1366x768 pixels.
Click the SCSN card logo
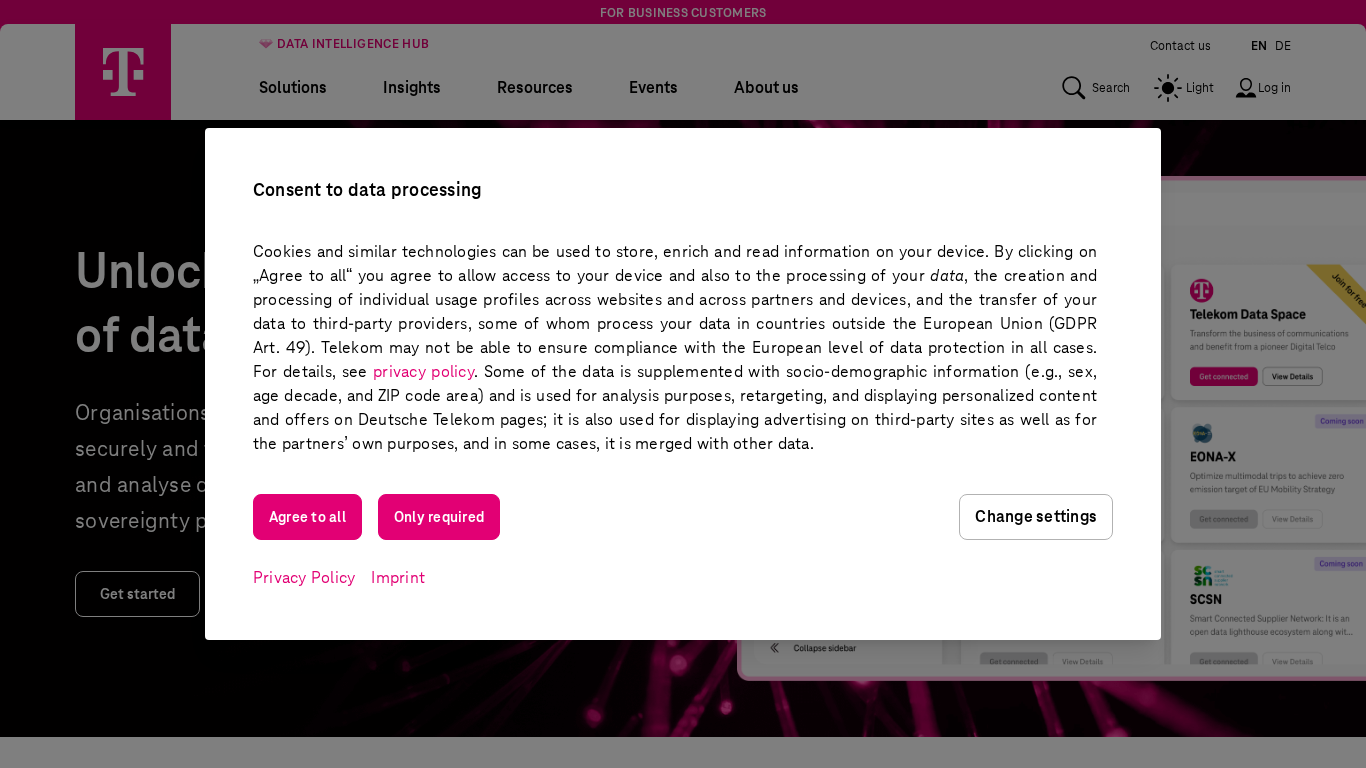pyautogui.click(x=1204, y=577)
